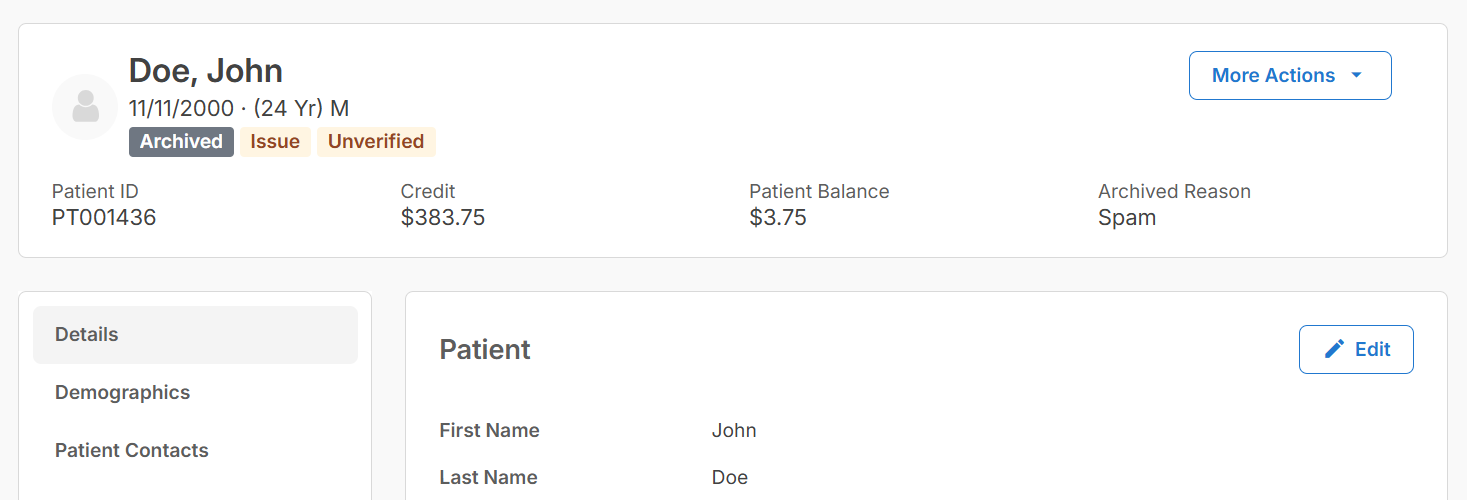Click the patient avatar placeholder icon

(x=85, y=106)
